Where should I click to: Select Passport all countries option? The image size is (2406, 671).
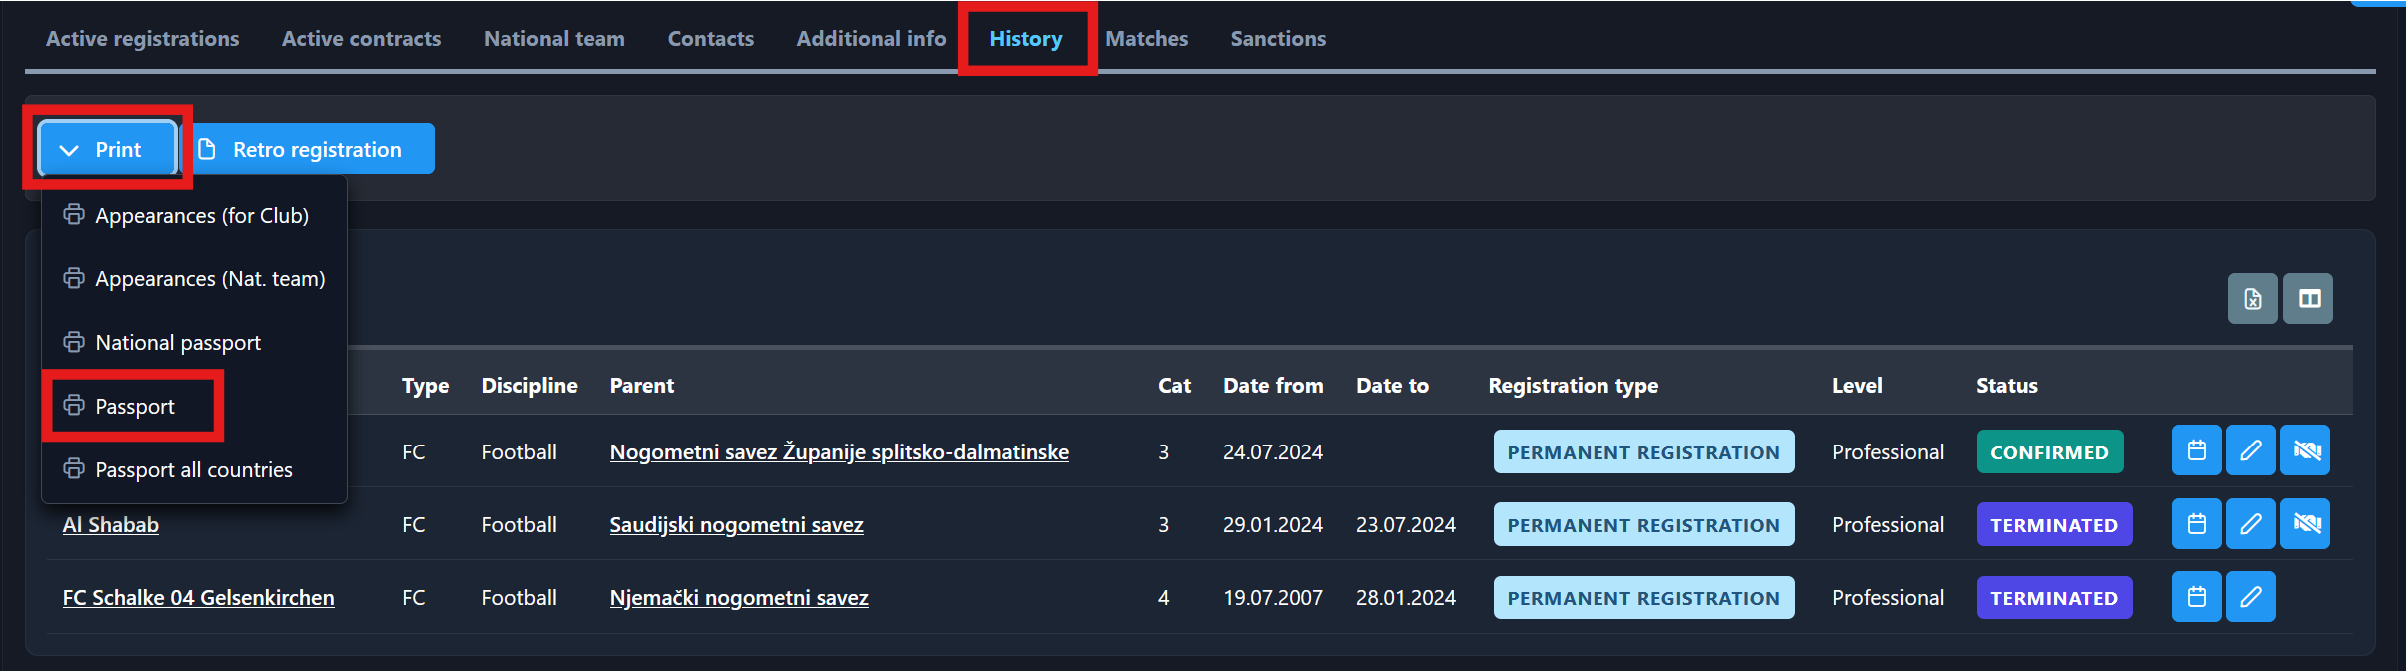pyautogui.click(x=193, y=470)
